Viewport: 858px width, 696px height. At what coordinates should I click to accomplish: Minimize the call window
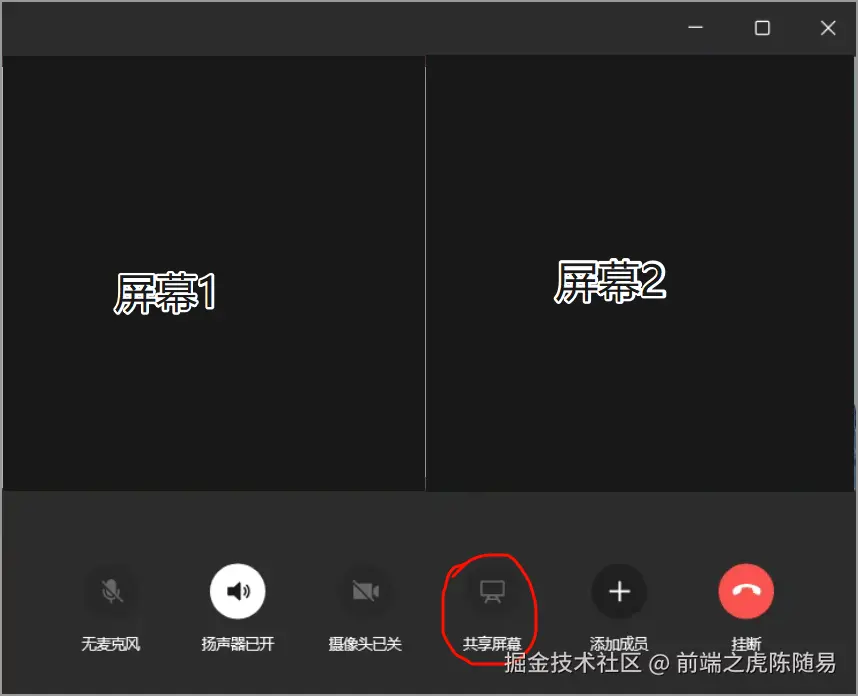(x=695, y=28)
